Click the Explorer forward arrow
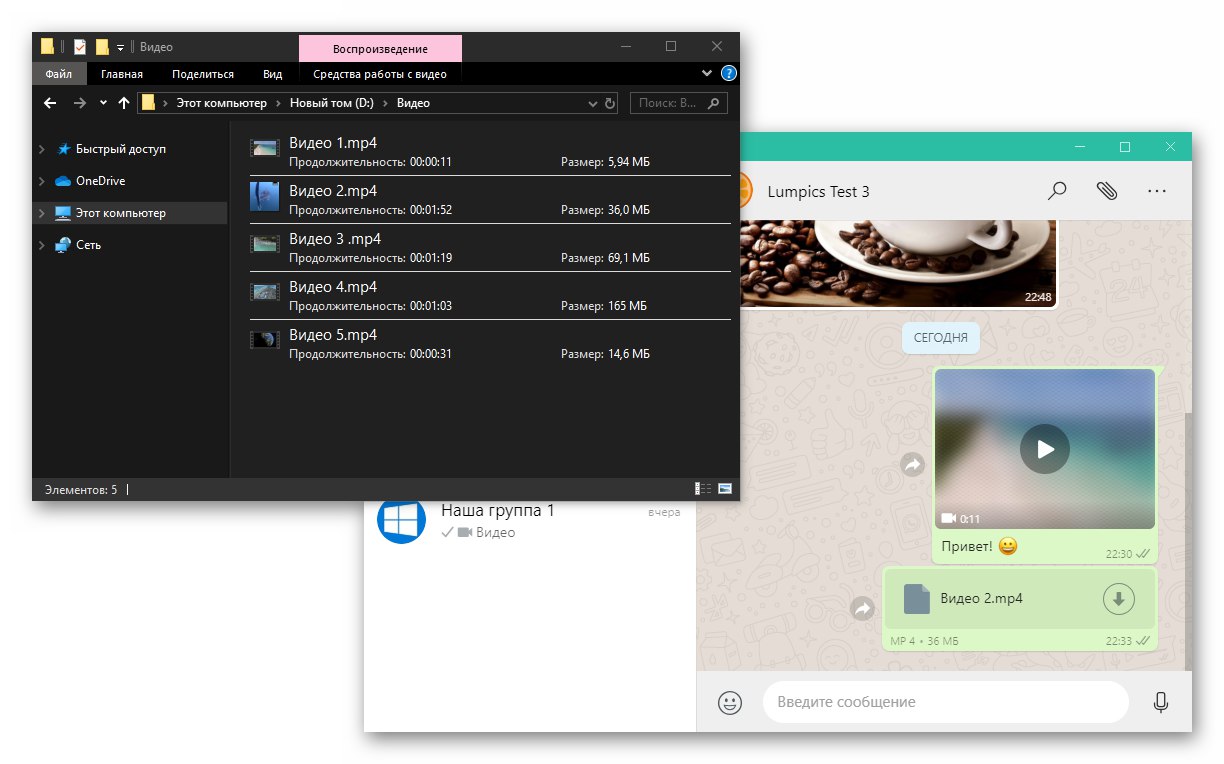 (81, 102)
